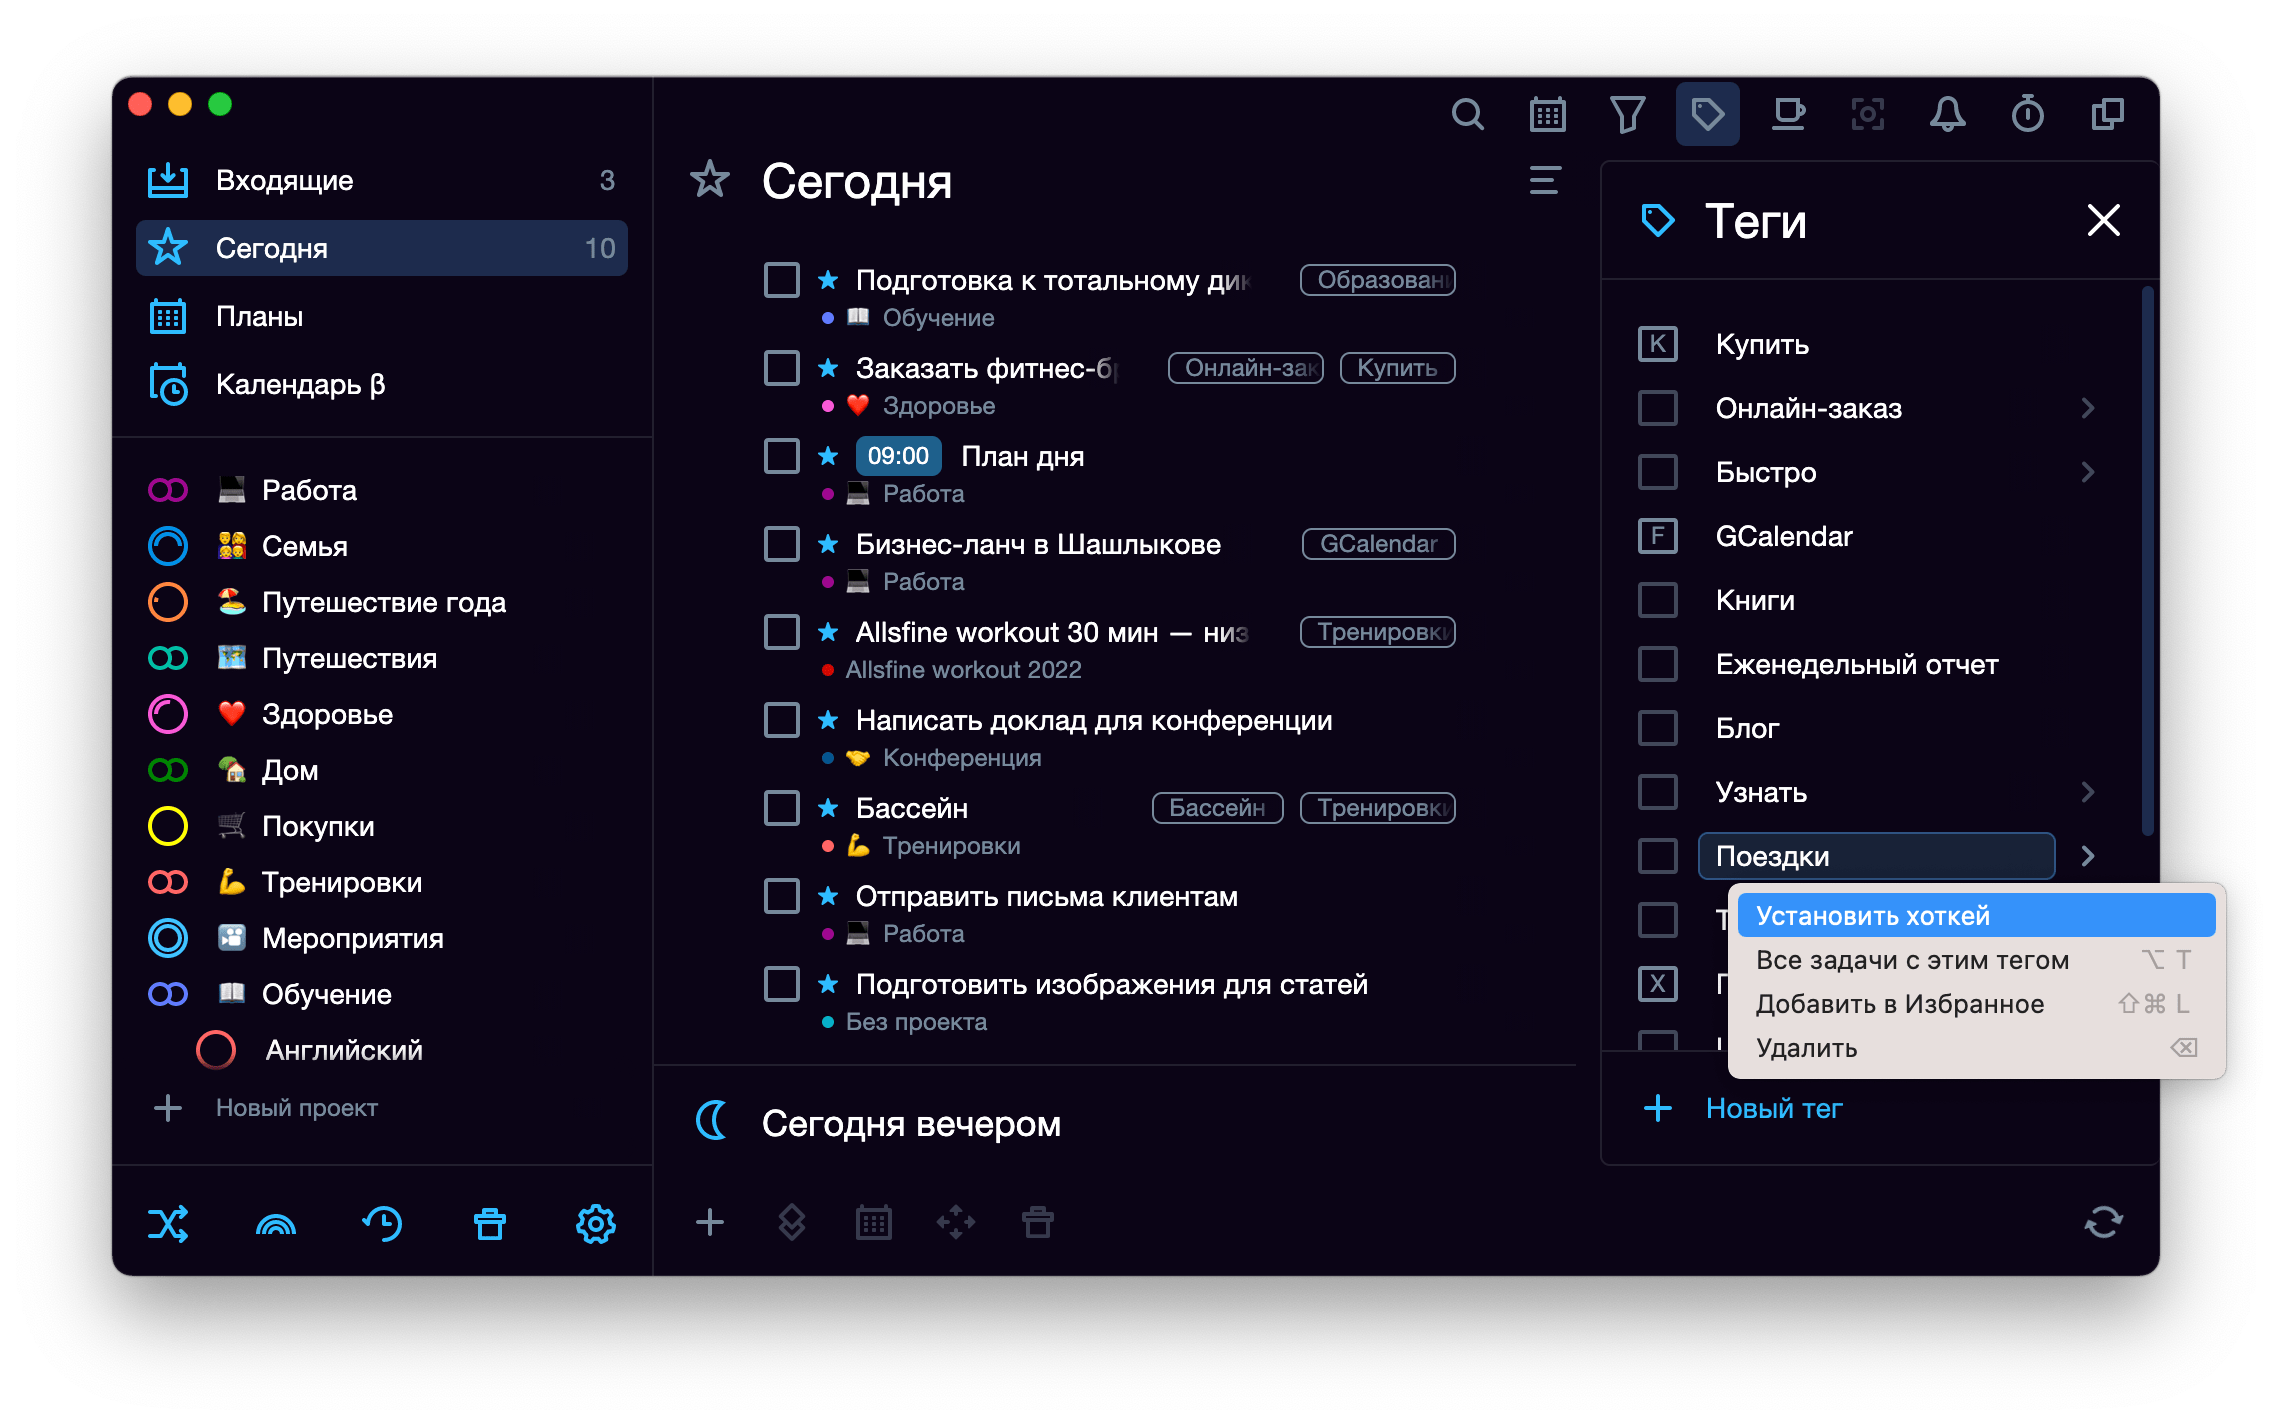The height and width of the screenshot is (1424, 2272).
Task: Click the Английский red circle indicator
Action: click(215, 1050)
